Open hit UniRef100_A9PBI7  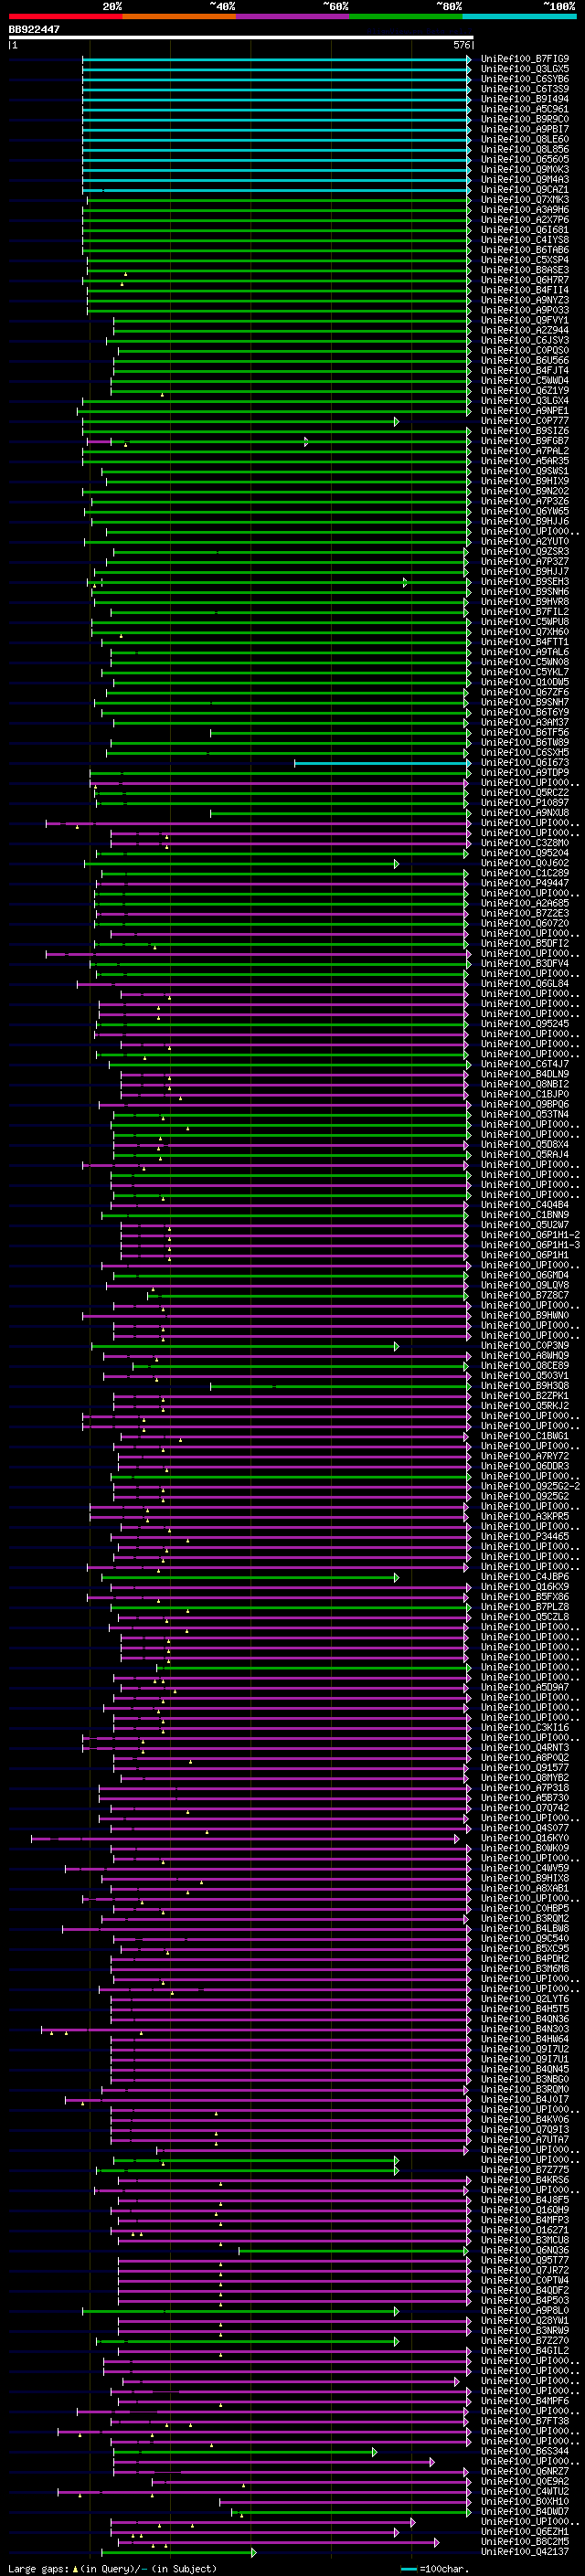[x=524, y=129]
